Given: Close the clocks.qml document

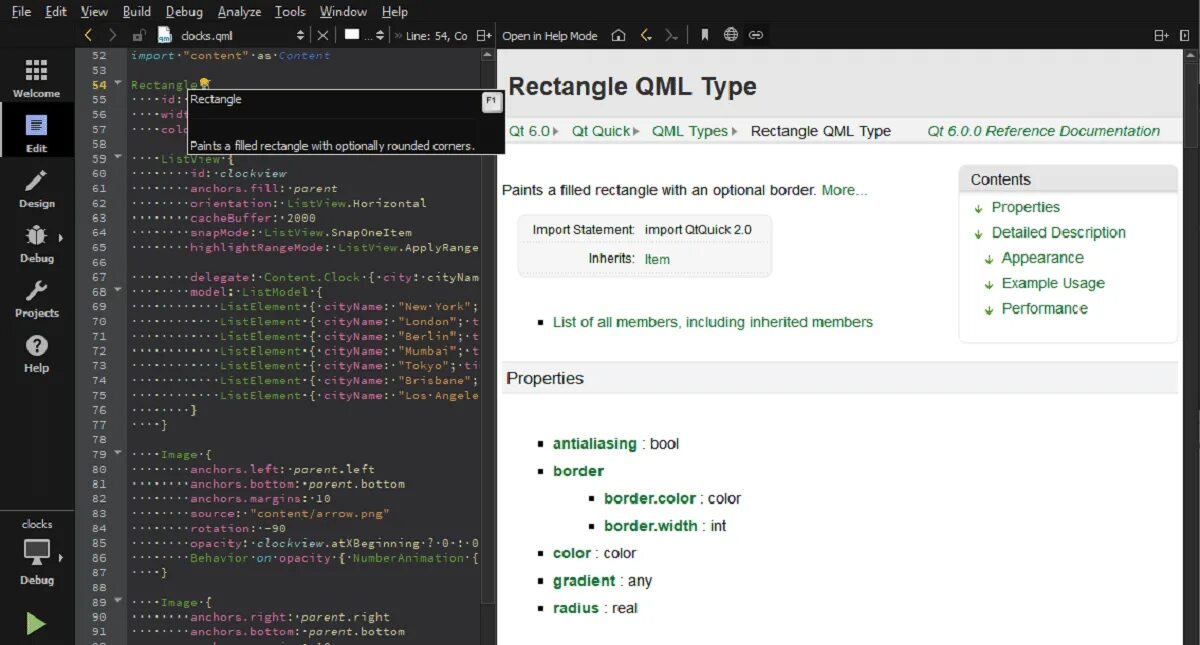Looking at the screenshot, I should coord(322,35).
